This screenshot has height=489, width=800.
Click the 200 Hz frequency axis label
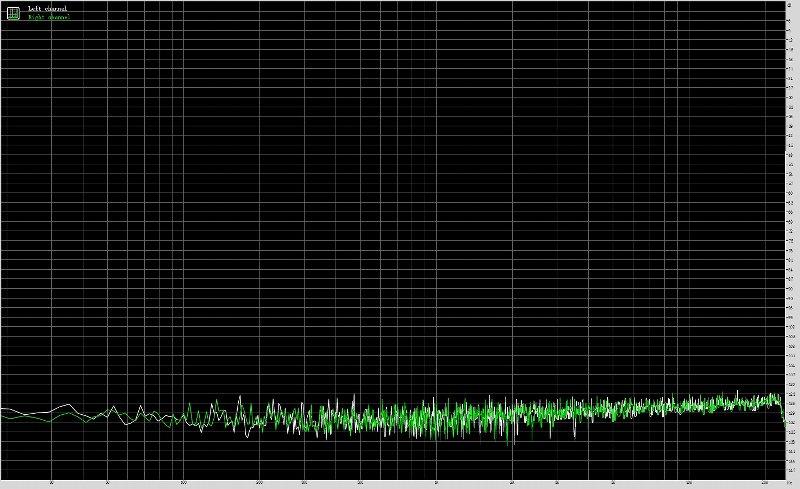259,484
